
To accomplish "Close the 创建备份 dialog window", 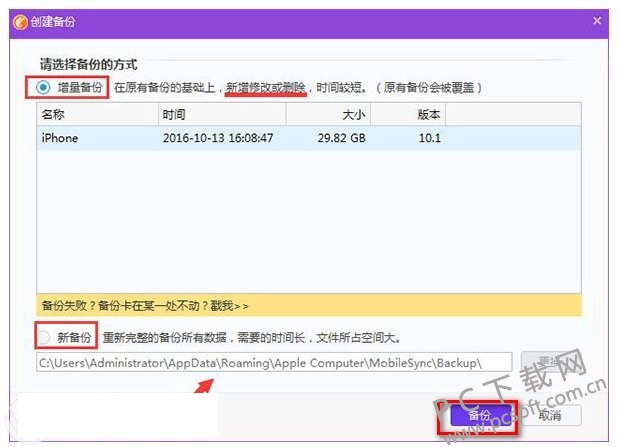I will pyautogui.click(x=597, y=21).
